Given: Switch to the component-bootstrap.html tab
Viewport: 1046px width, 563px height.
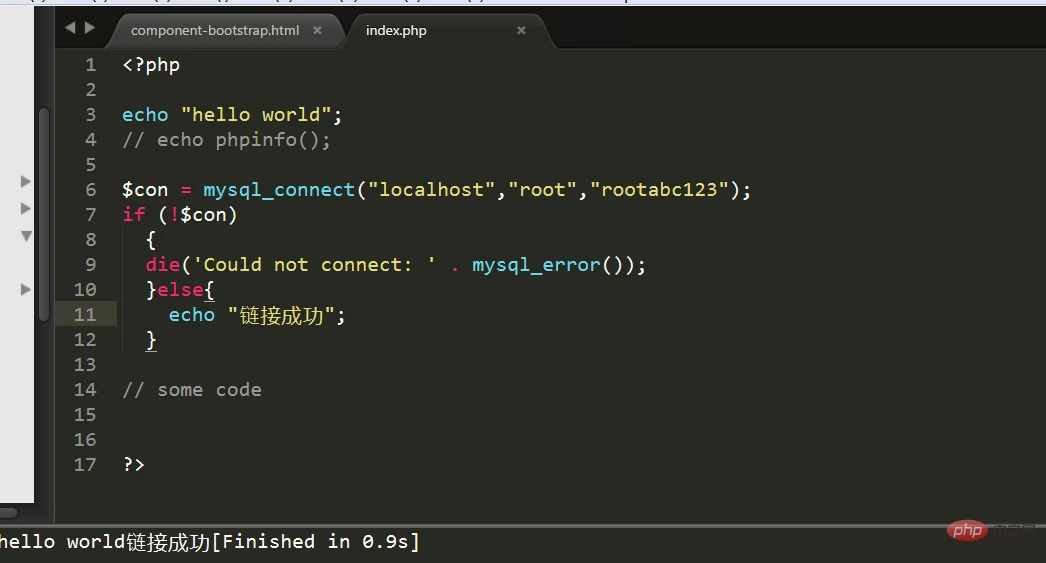Looking at the screenshot, I should pyautogui.click(x=215, y=31).
